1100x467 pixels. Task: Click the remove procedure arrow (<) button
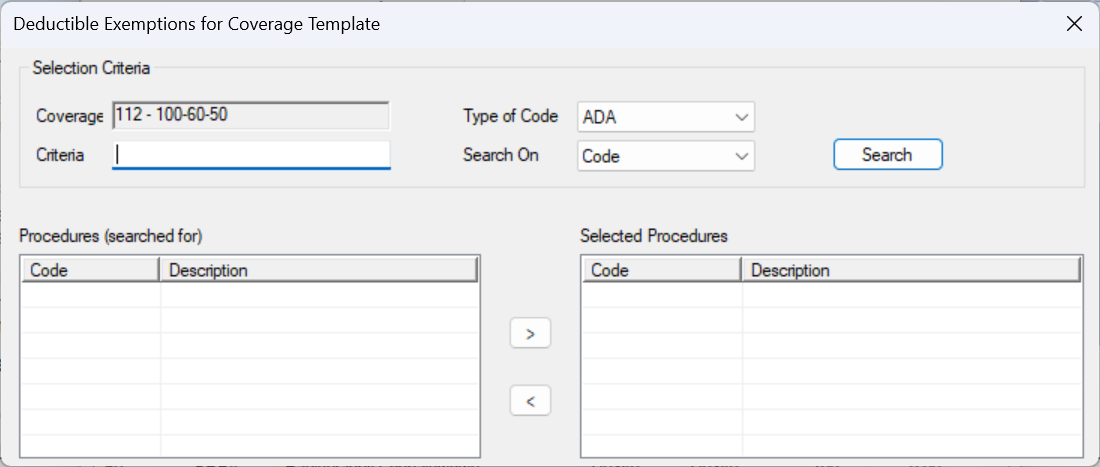click(530, 401)
